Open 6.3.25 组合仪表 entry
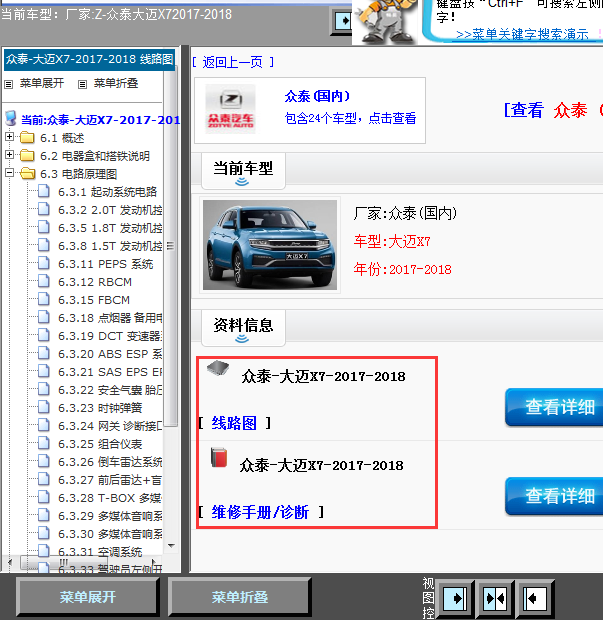Viewport: 603px width, 620px height. coord(100,444)
